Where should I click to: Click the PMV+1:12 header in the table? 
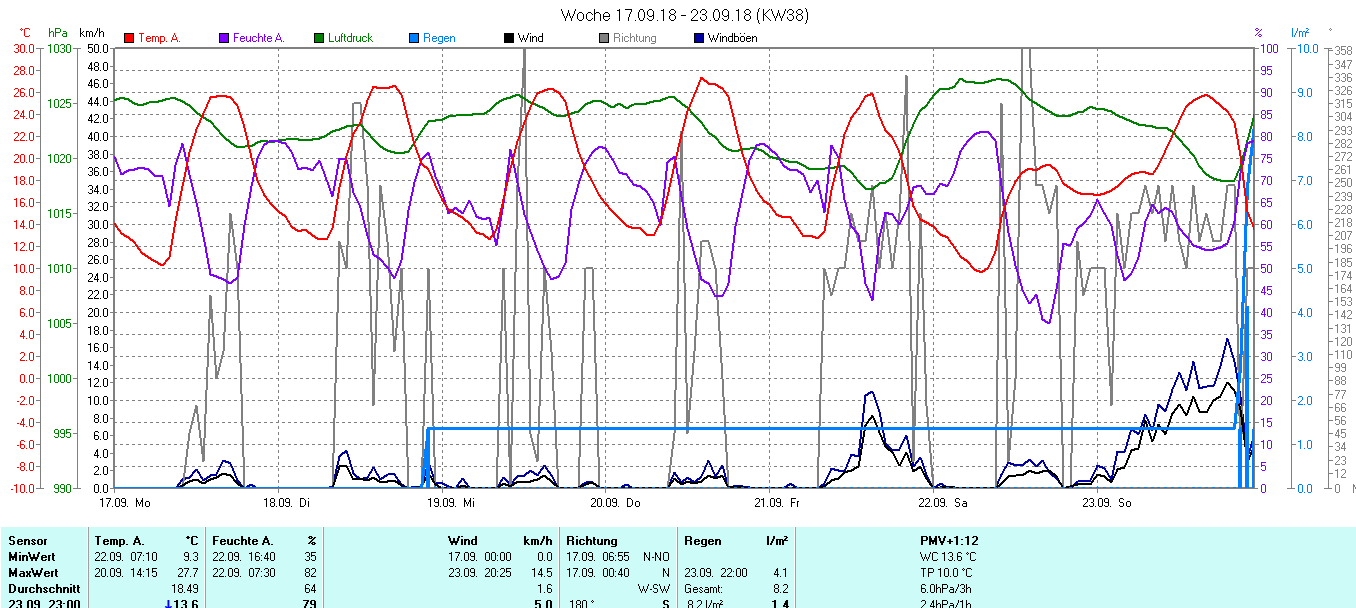949,541
